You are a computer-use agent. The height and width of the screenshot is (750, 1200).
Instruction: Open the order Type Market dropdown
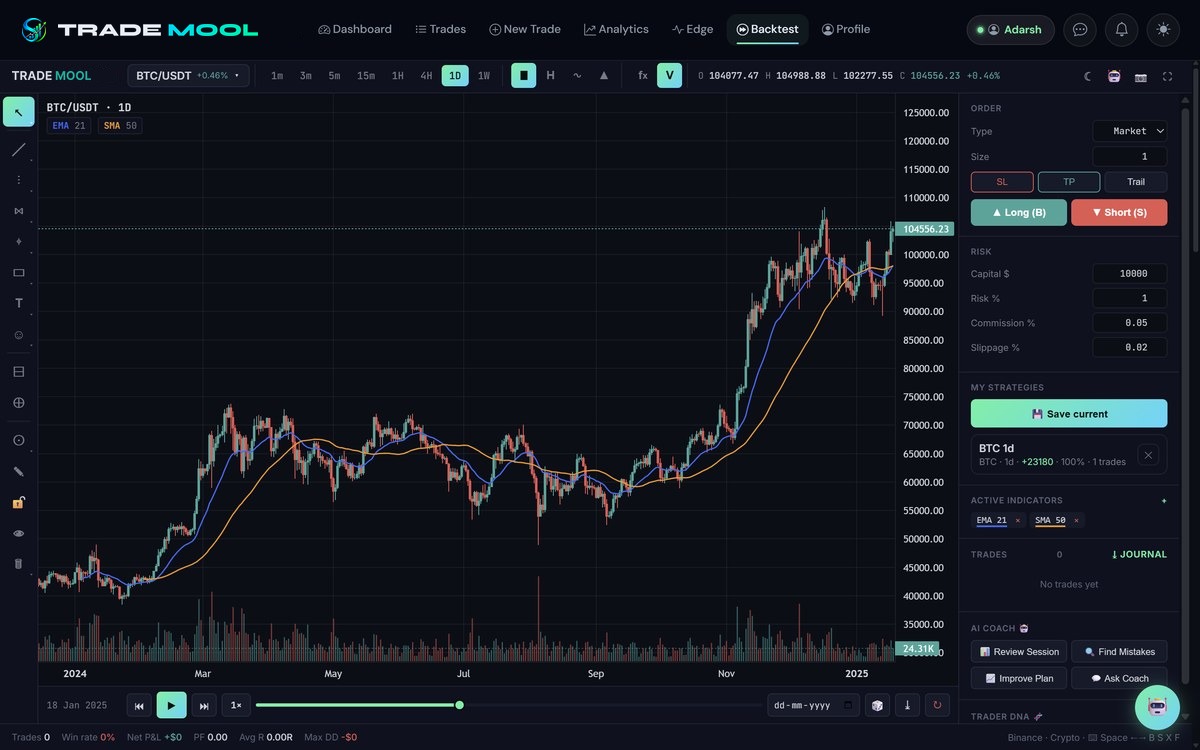click(x=1130, y=131)
